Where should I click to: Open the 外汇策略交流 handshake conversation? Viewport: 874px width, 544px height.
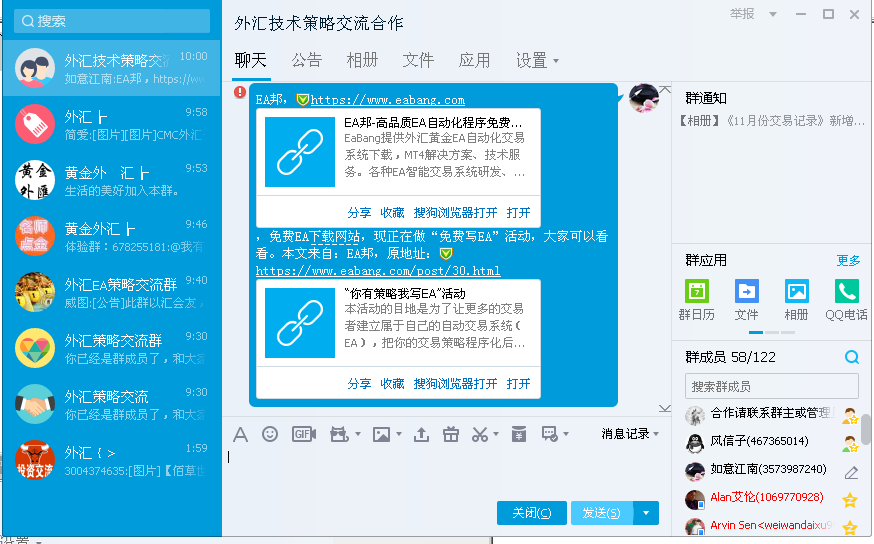tap(111, 405)
